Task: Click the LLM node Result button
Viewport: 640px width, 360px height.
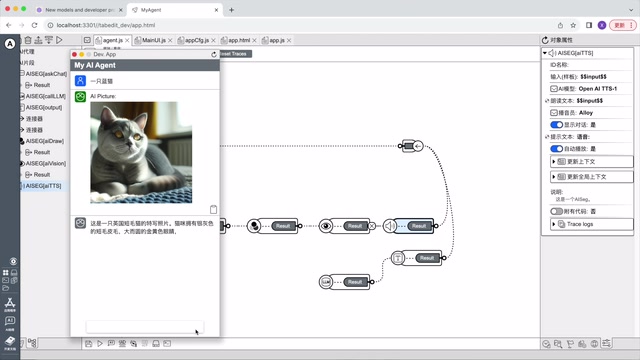Action: click(x=355, y=282)
